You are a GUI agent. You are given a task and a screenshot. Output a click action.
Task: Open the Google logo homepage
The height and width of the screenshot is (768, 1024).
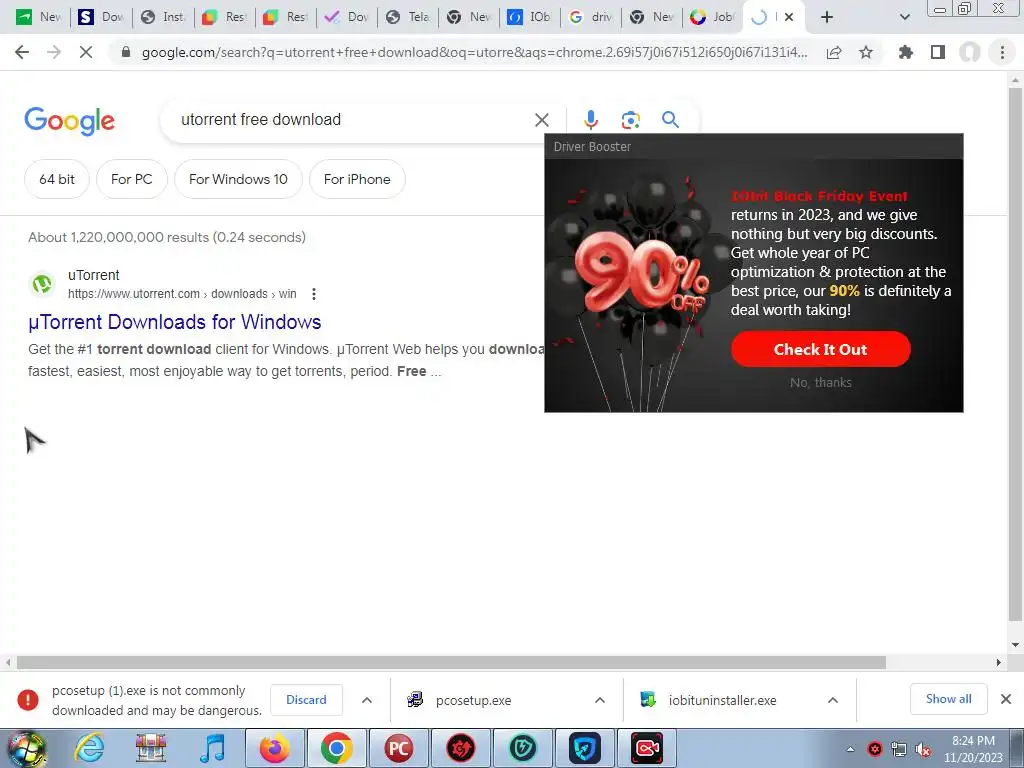coord(69,121)
